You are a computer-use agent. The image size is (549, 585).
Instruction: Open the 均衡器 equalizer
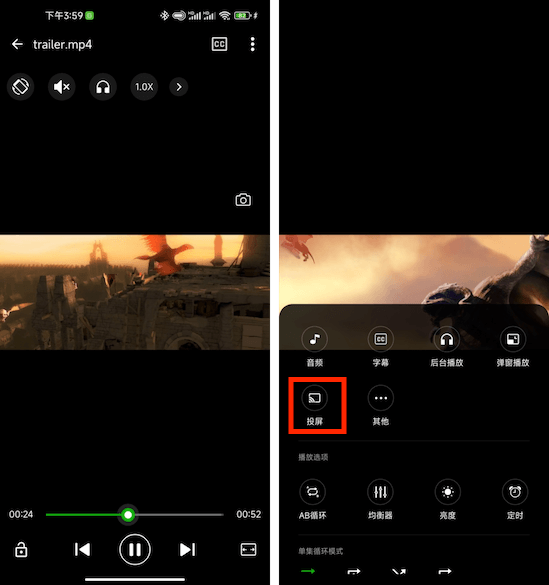(380, 500)
